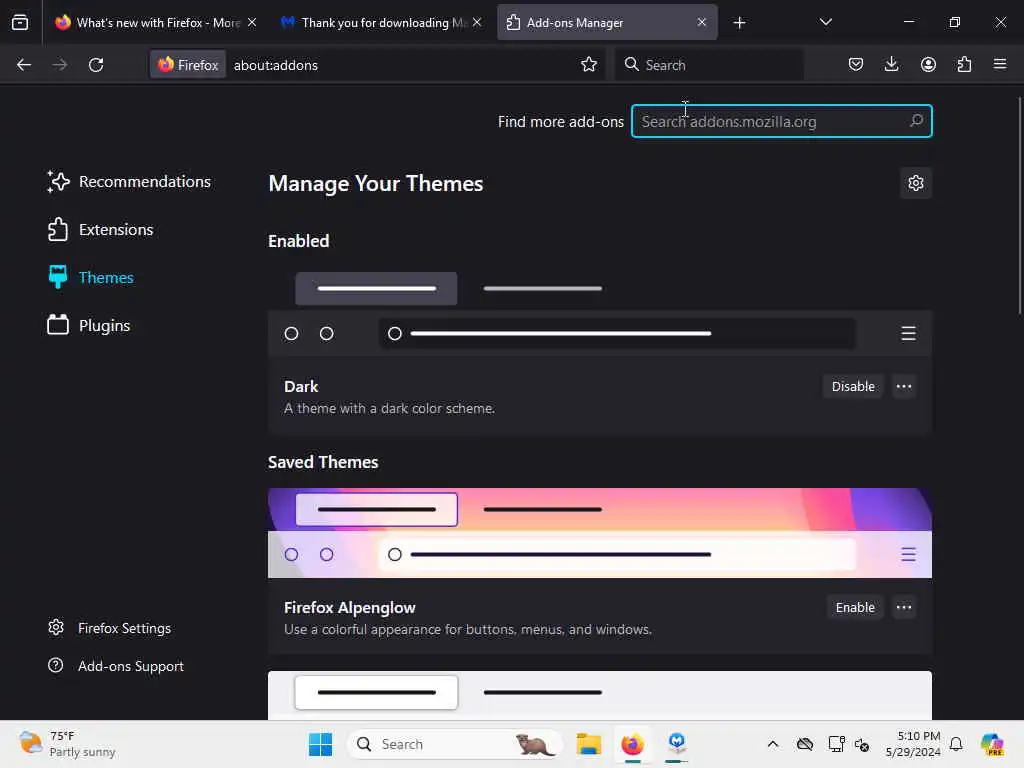Open the tools for all add-ons gear
This screenshot has width=1024, height=768.
pyautogui.click(x=916, y=183)
